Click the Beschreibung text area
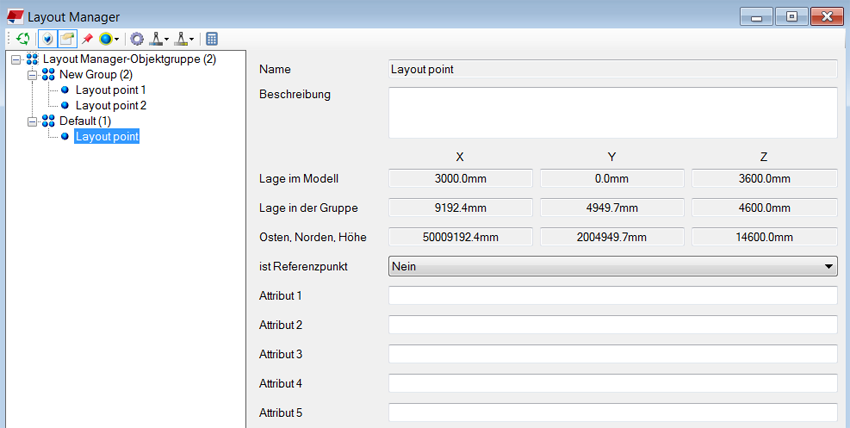Screen dimensions: 850x428 612,112
